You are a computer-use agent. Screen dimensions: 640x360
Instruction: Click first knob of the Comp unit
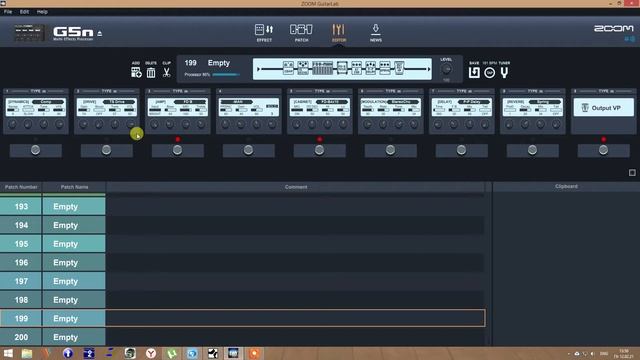click(x=13, y=124)
